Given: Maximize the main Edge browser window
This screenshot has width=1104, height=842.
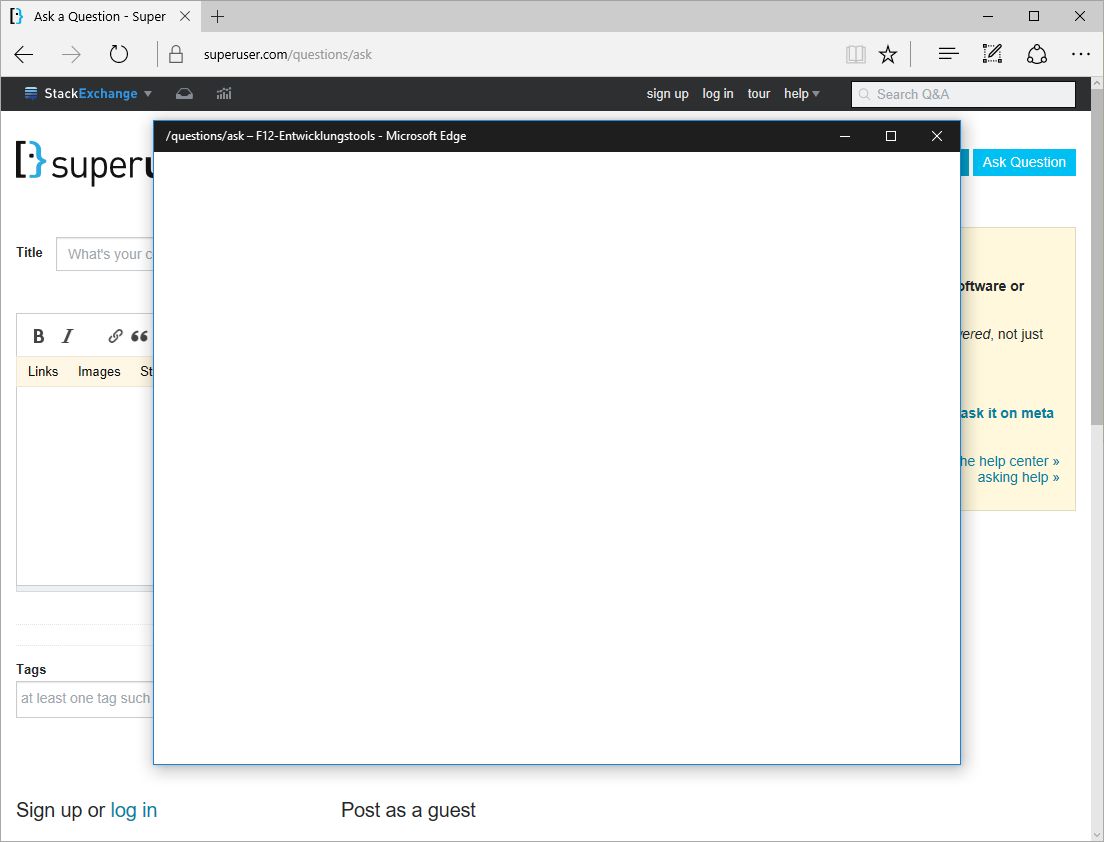Looking at the screenshot, I should [x=1034, y=16].
